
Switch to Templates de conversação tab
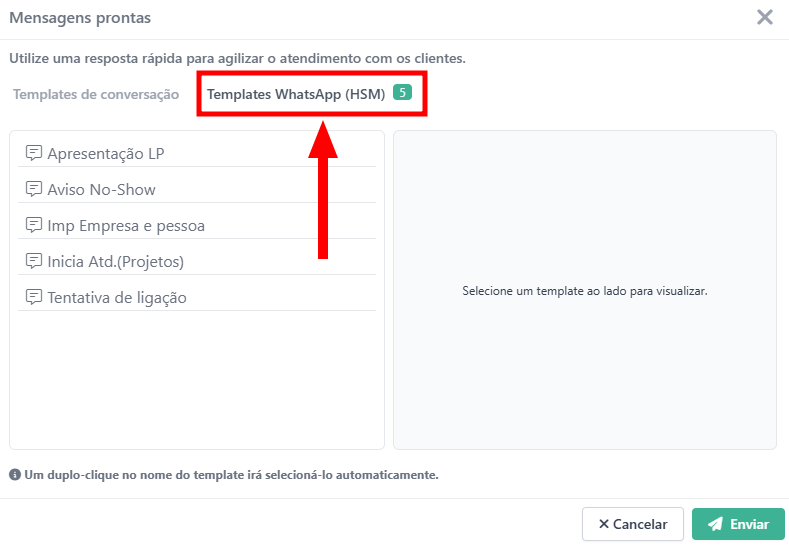[x=96, y=94]
